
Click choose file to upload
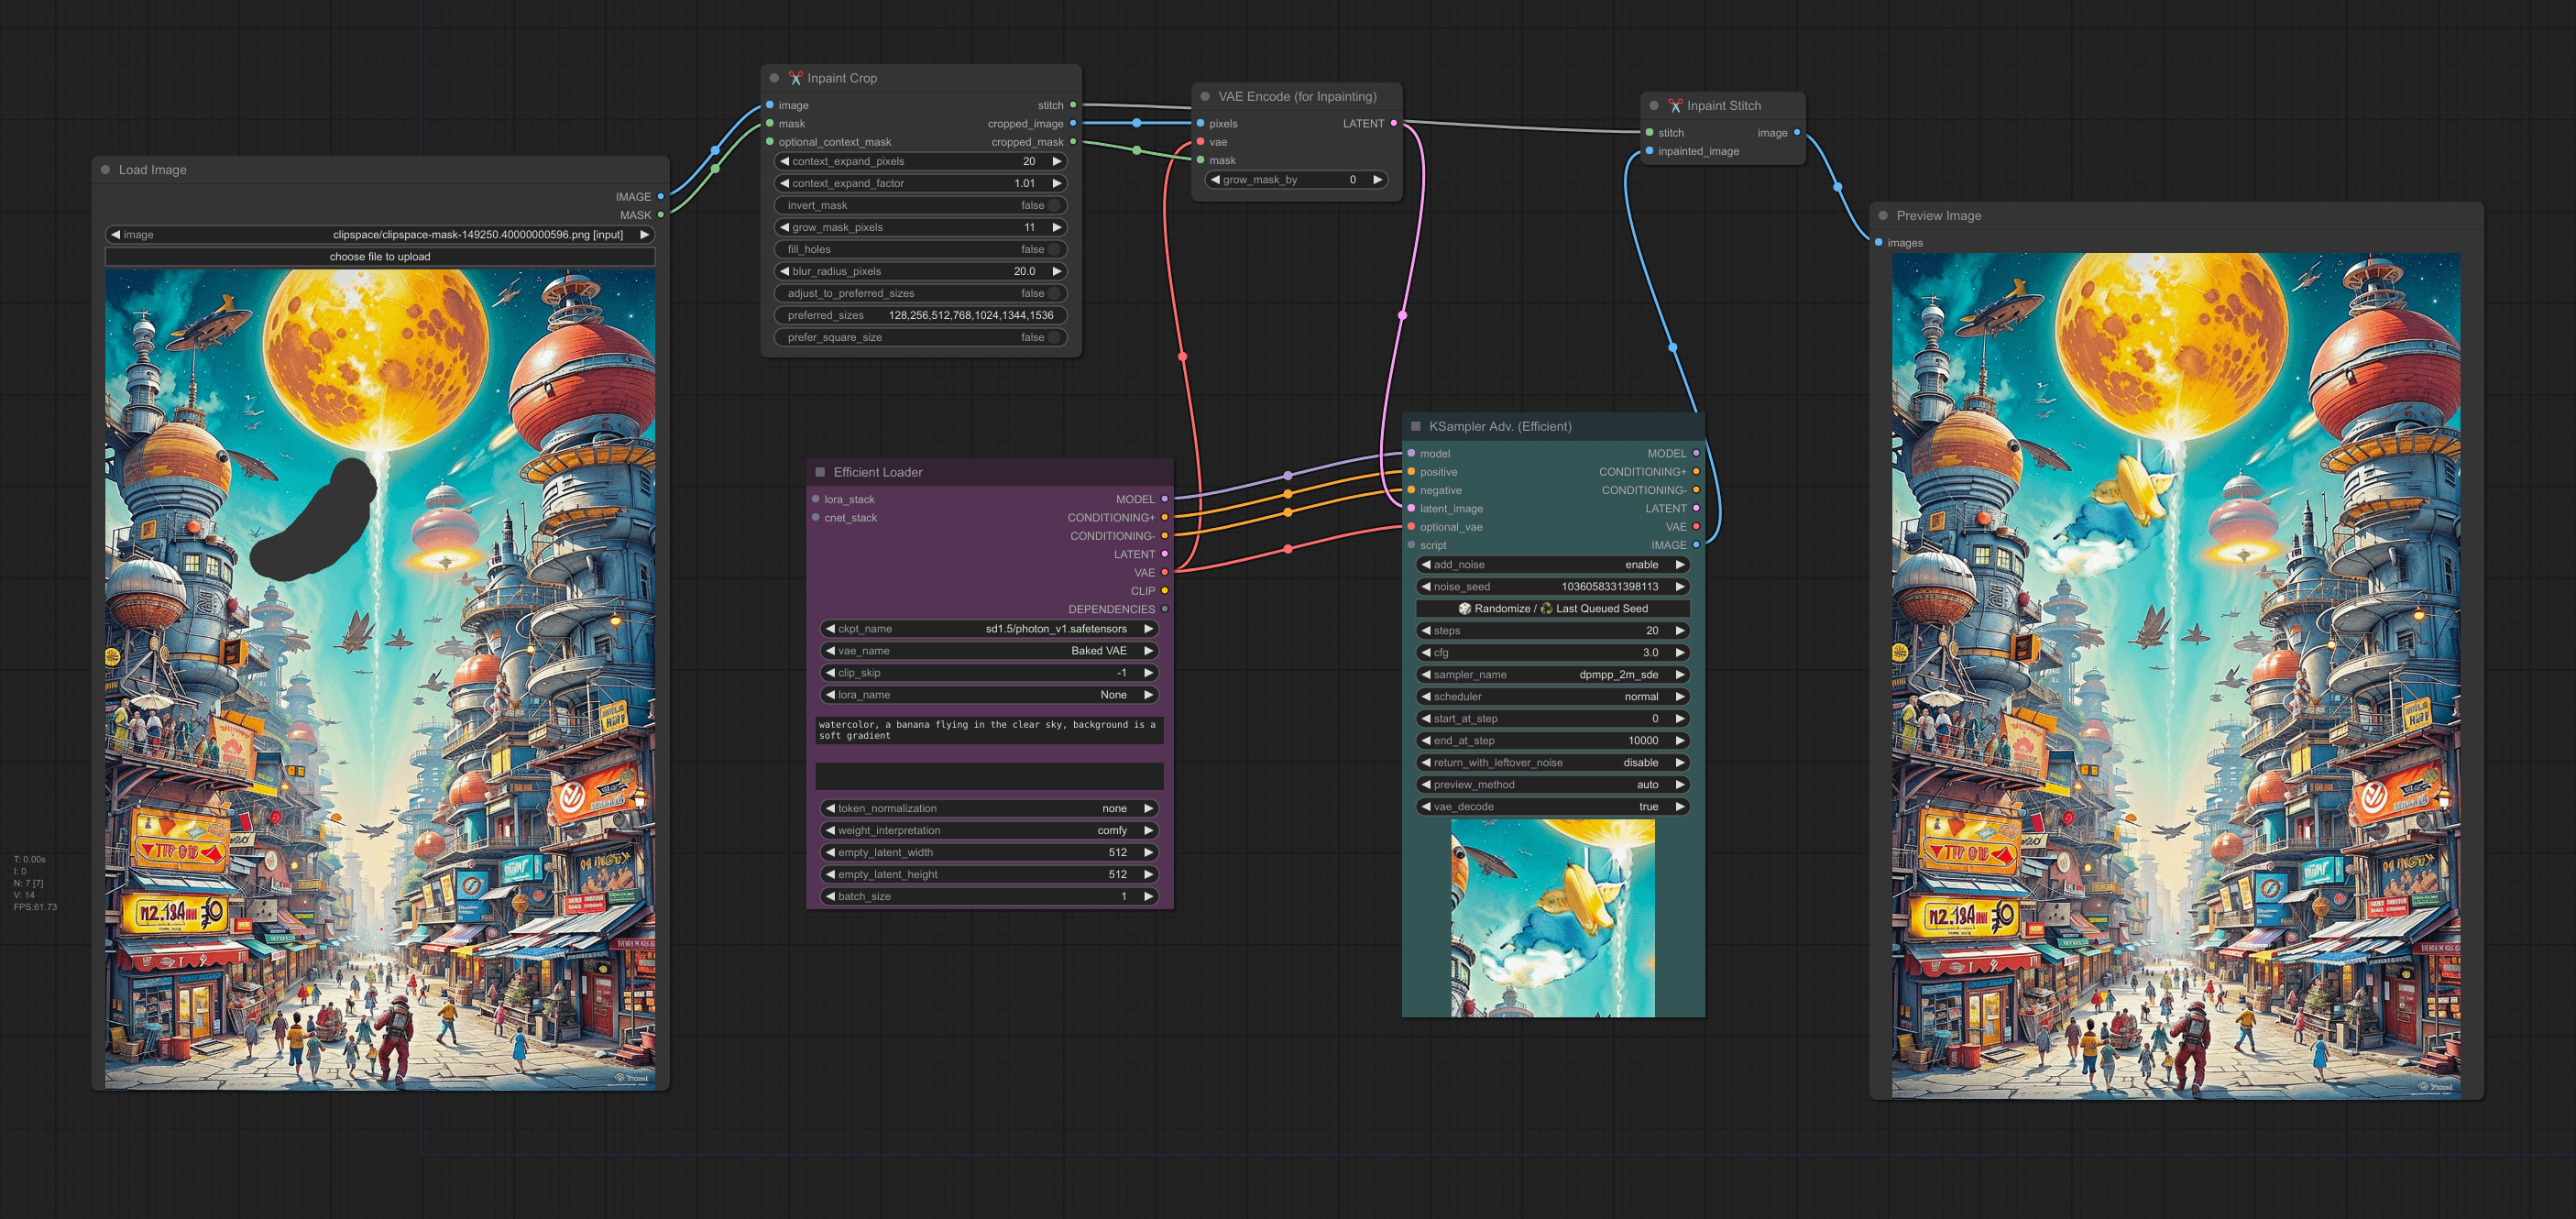(380, 257)
